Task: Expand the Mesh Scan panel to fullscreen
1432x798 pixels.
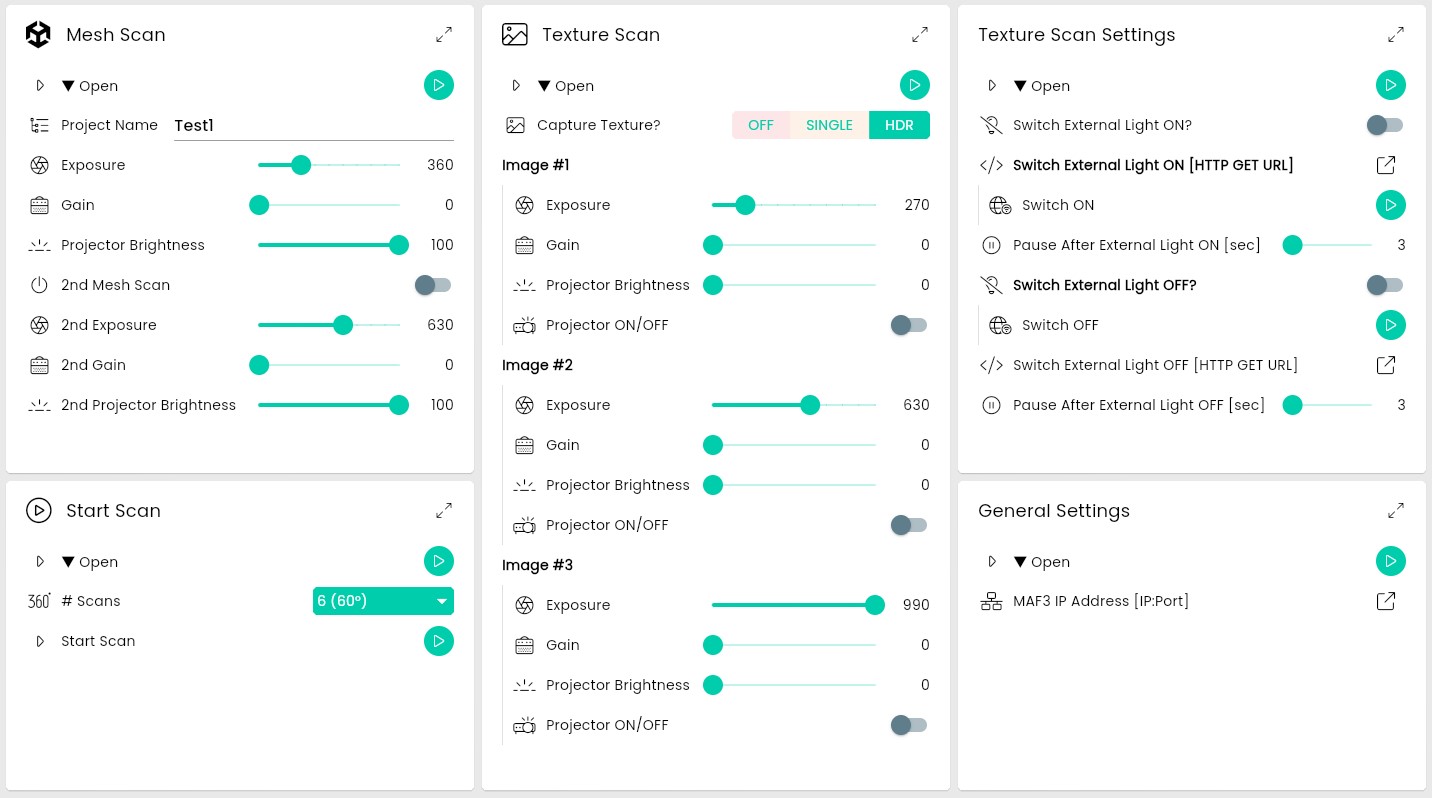Action: coord(444,35)
